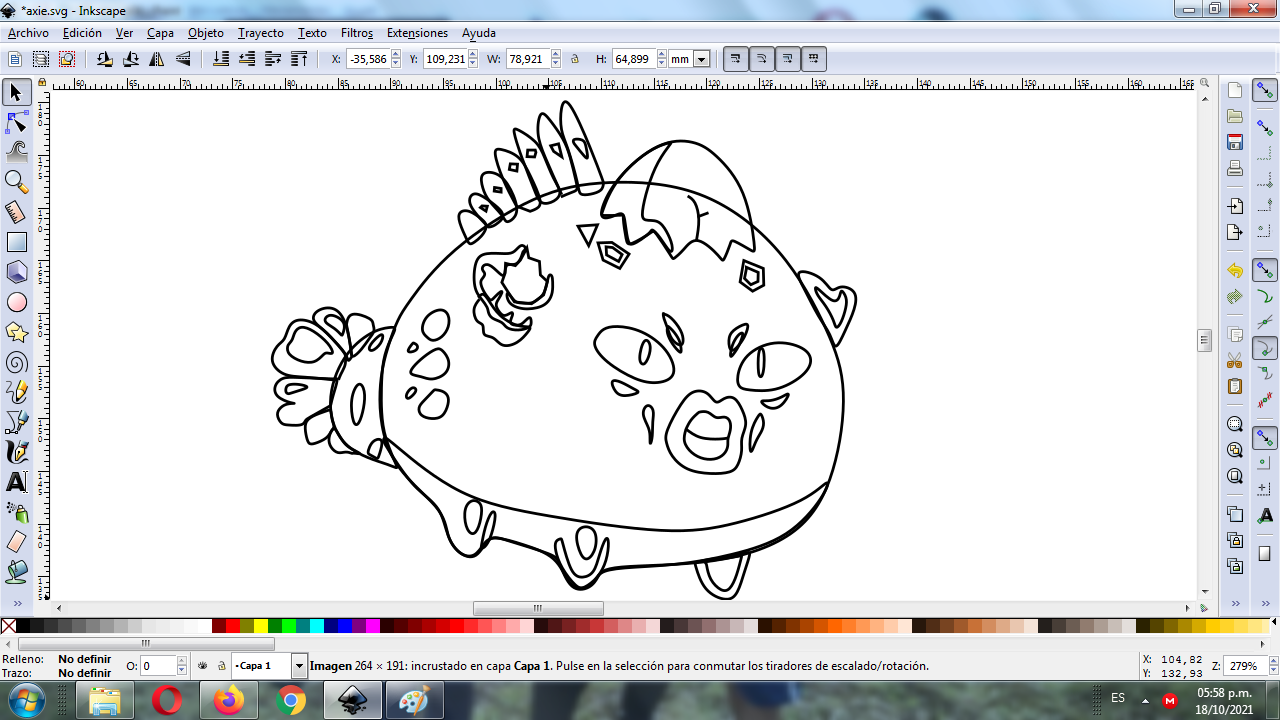Open the Filtros menu
The image size is (1280, 720).
coord(357,33)
